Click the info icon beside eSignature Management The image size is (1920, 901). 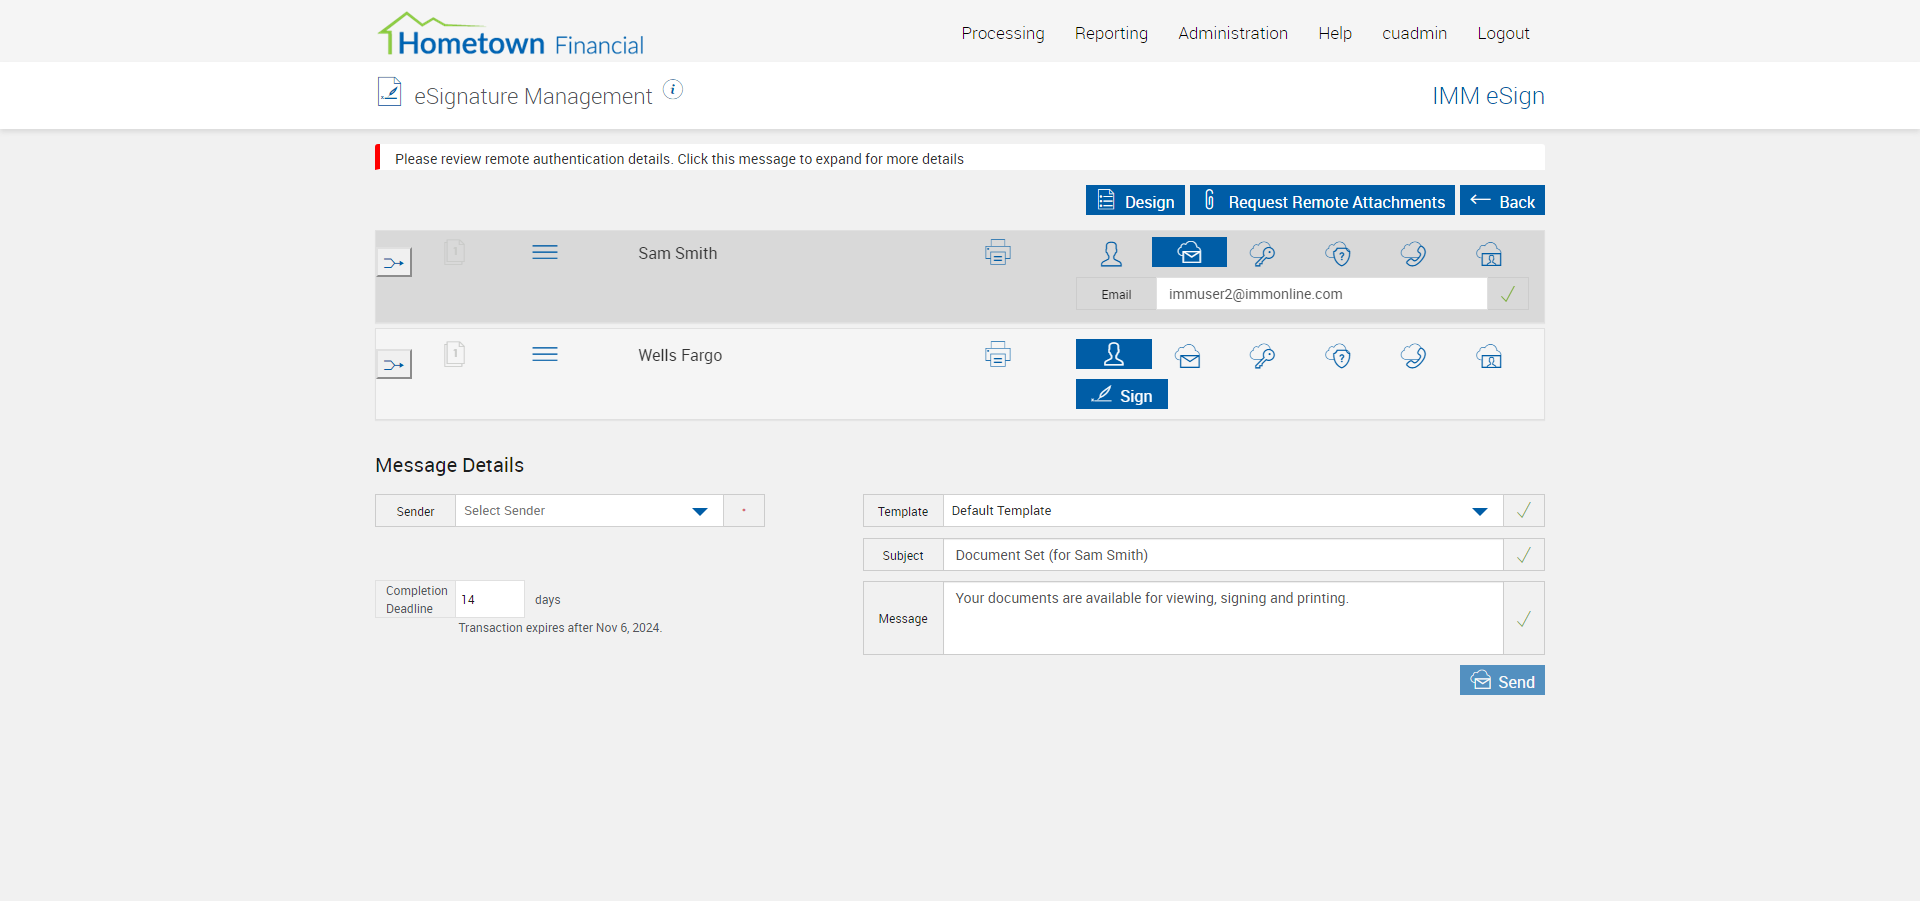(x=673, y=90)
